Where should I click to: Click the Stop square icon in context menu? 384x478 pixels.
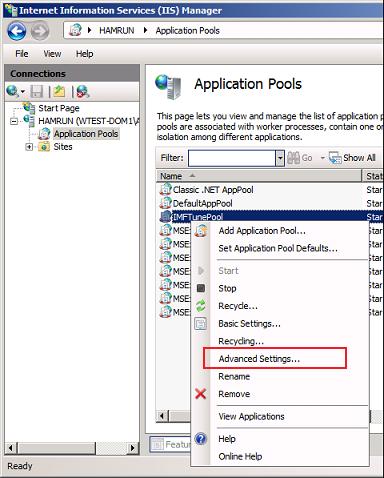pos(201,288)
